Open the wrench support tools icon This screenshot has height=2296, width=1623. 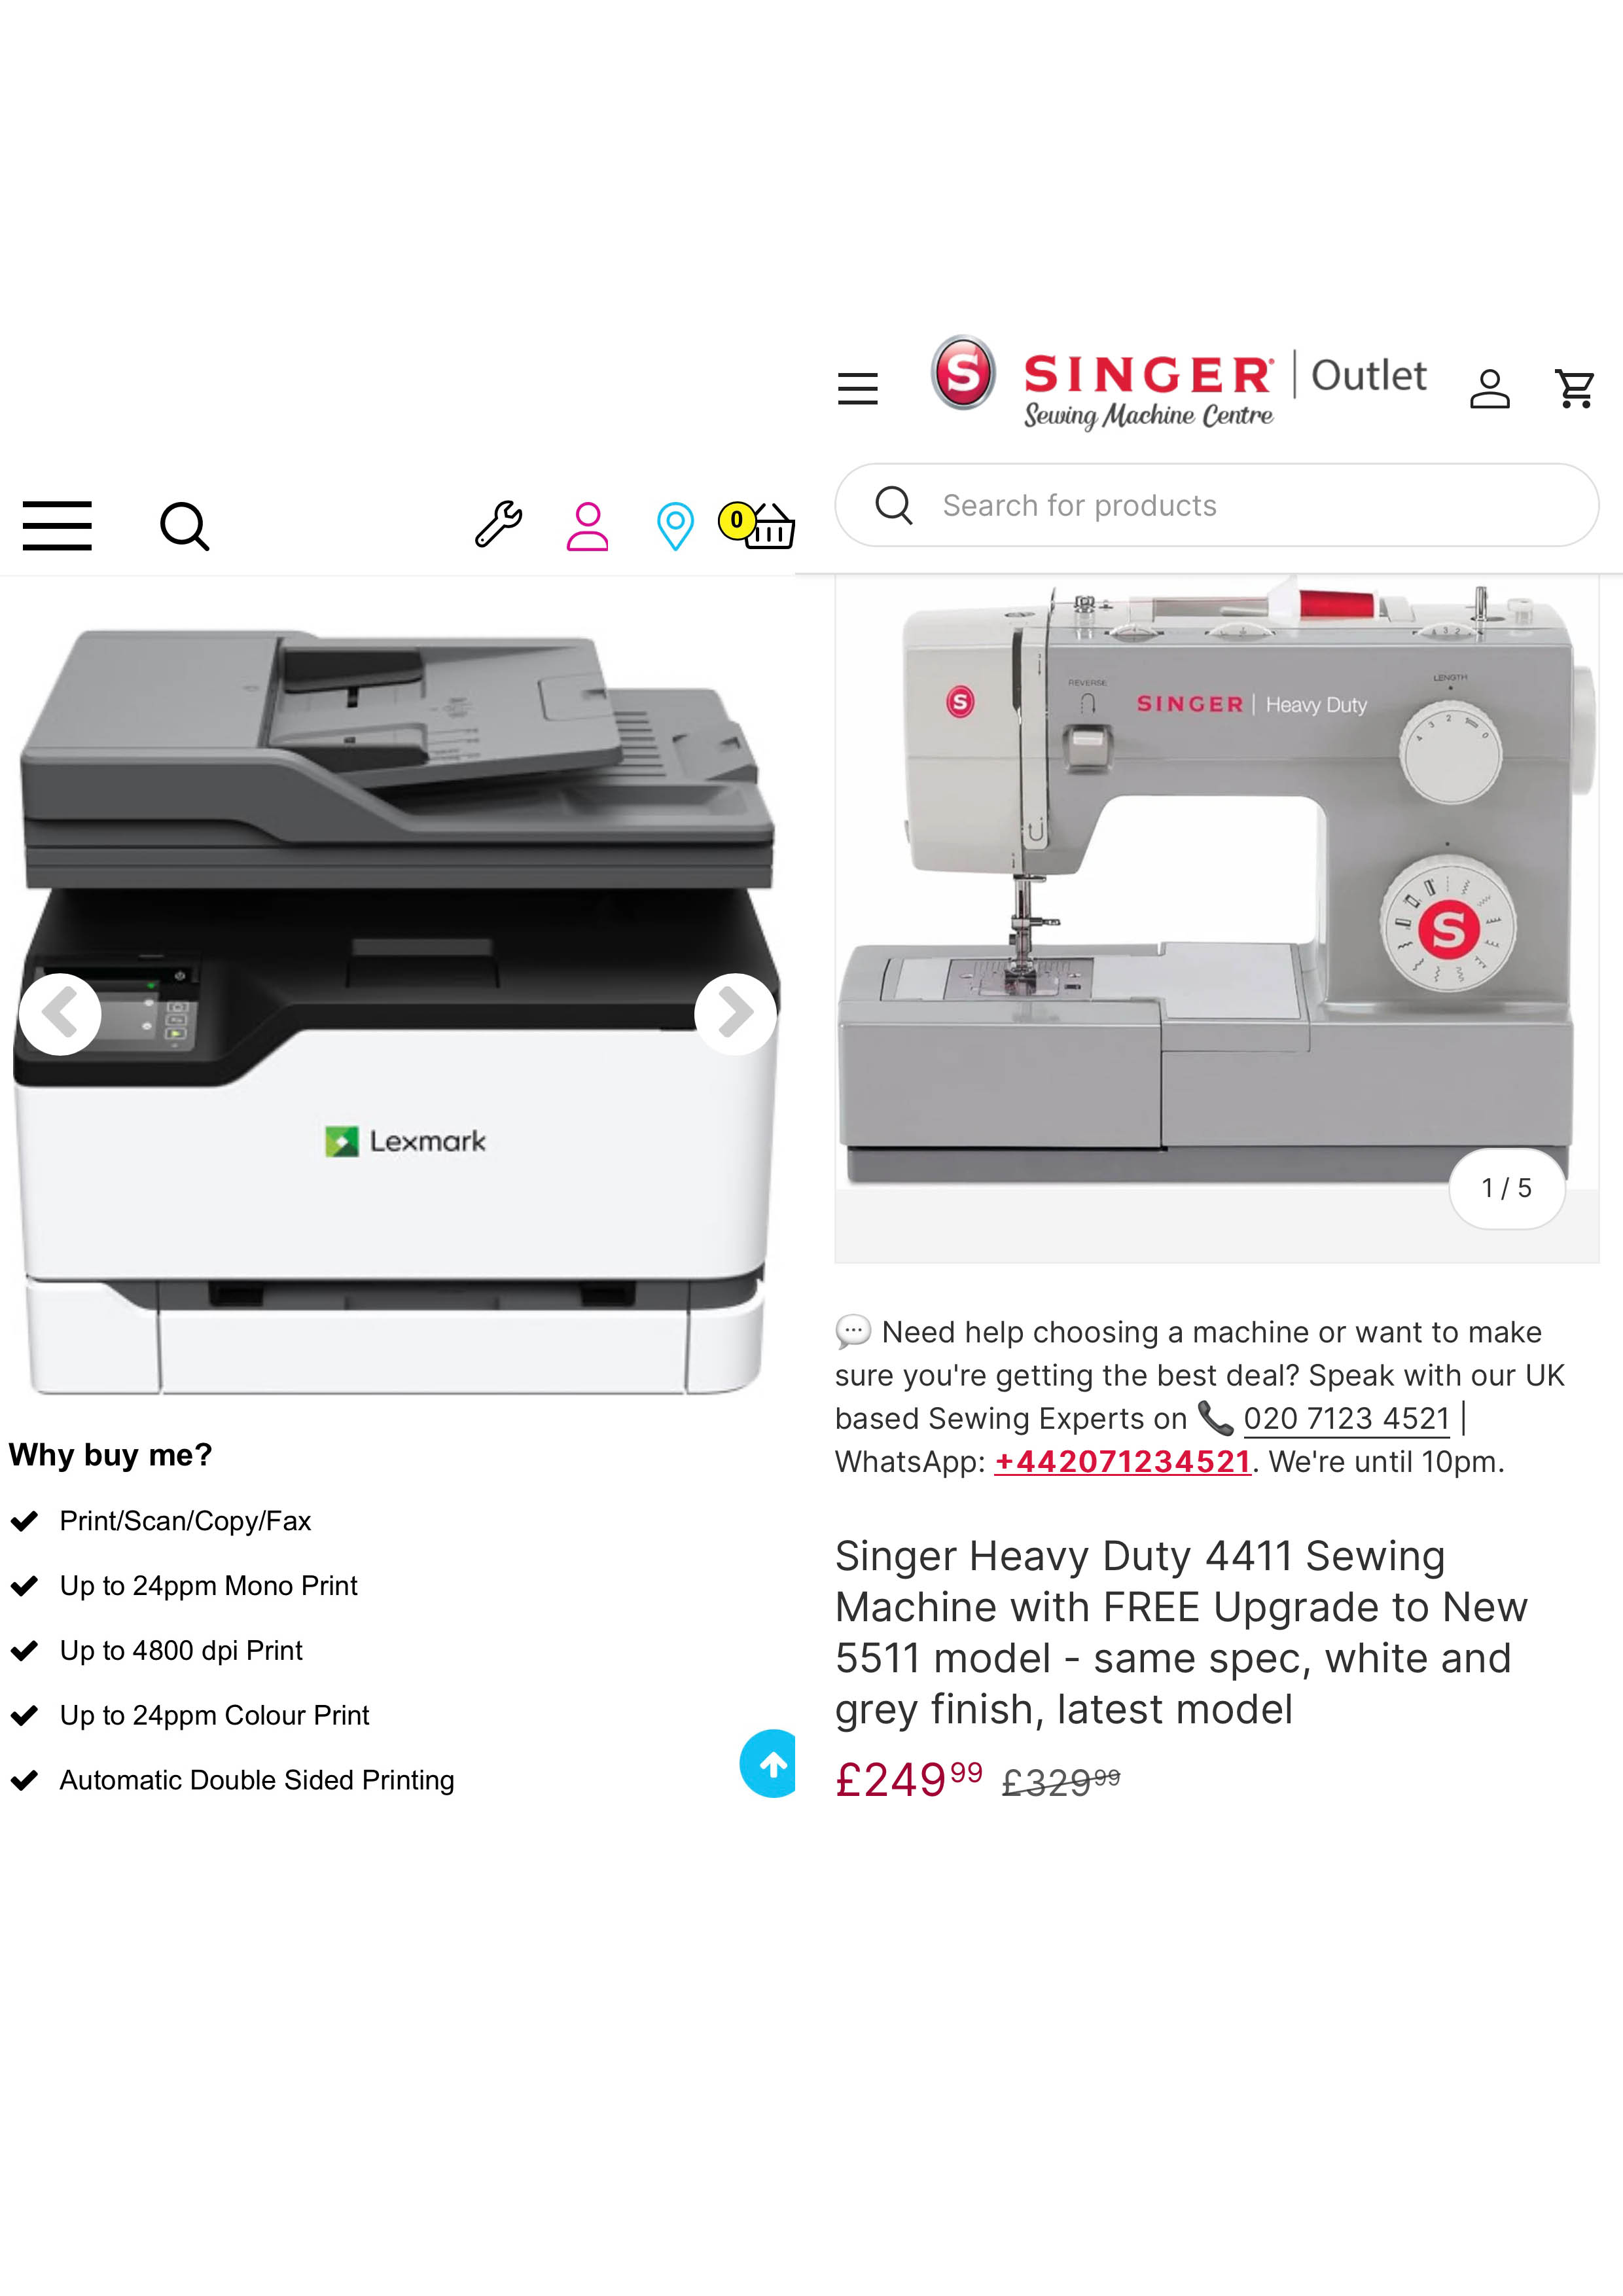point(498,524)
